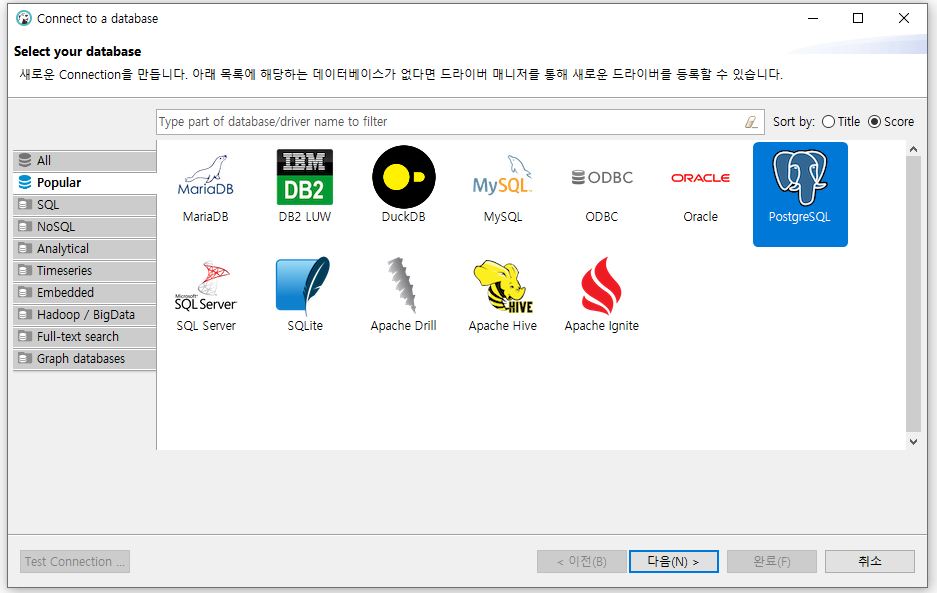This screenshot has height=593, width=937.
Task: Open the Popular category
Action: click(85, 182)
